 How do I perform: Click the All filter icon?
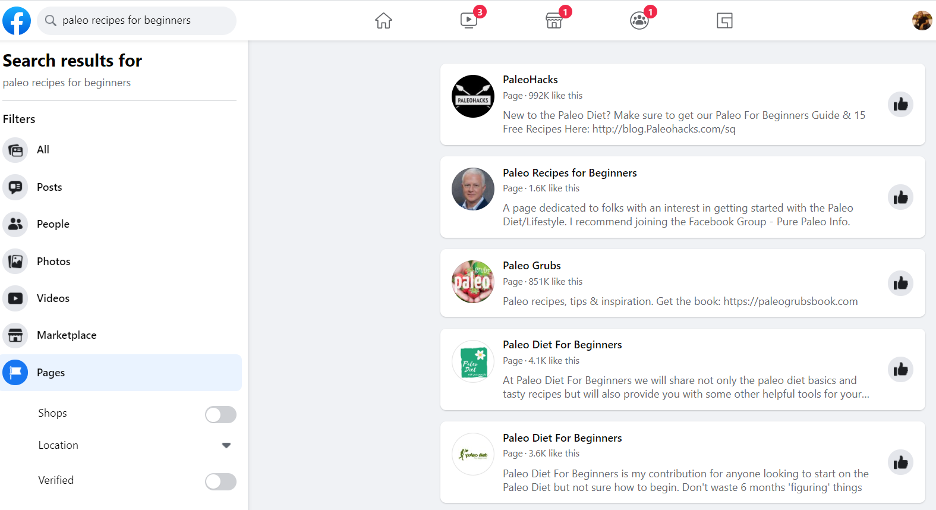tap(16, 150)
